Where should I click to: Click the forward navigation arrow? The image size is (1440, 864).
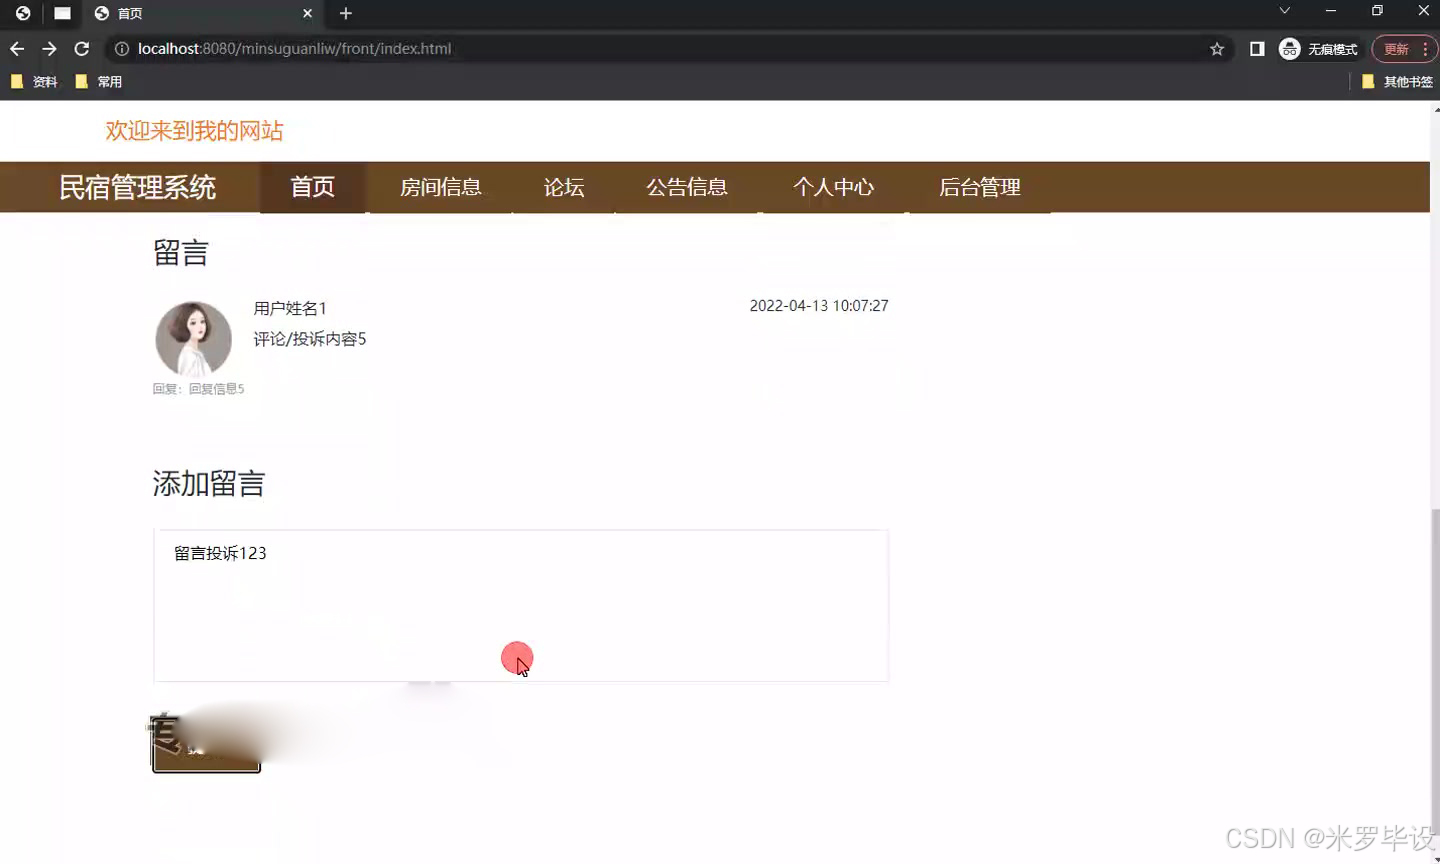click(48, 48)
